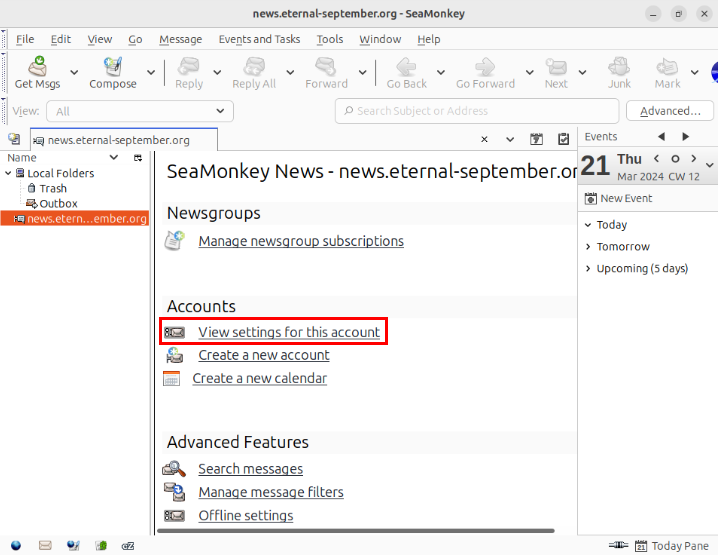This screenshot has width=718, height=556.
Task: Open the File menu
Action: (25, 39)
